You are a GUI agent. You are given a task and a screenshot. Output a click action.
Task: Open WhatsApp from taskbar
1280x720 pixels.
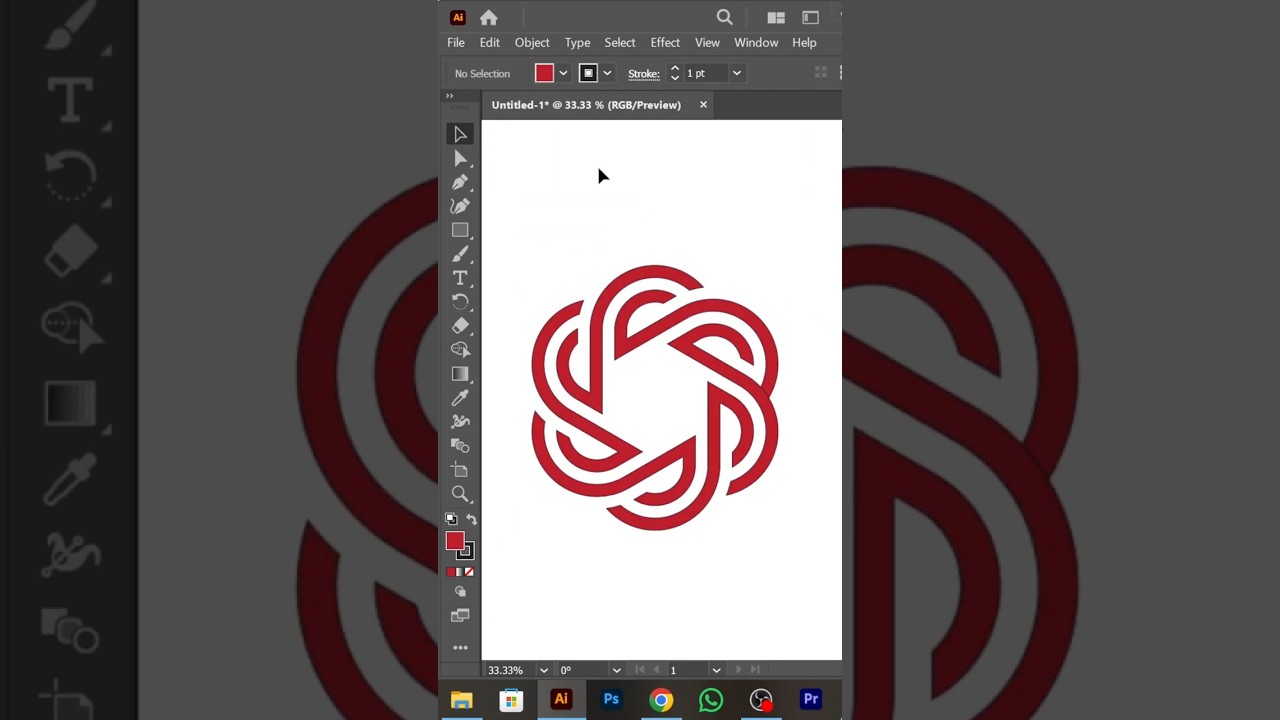coord(711,700)
